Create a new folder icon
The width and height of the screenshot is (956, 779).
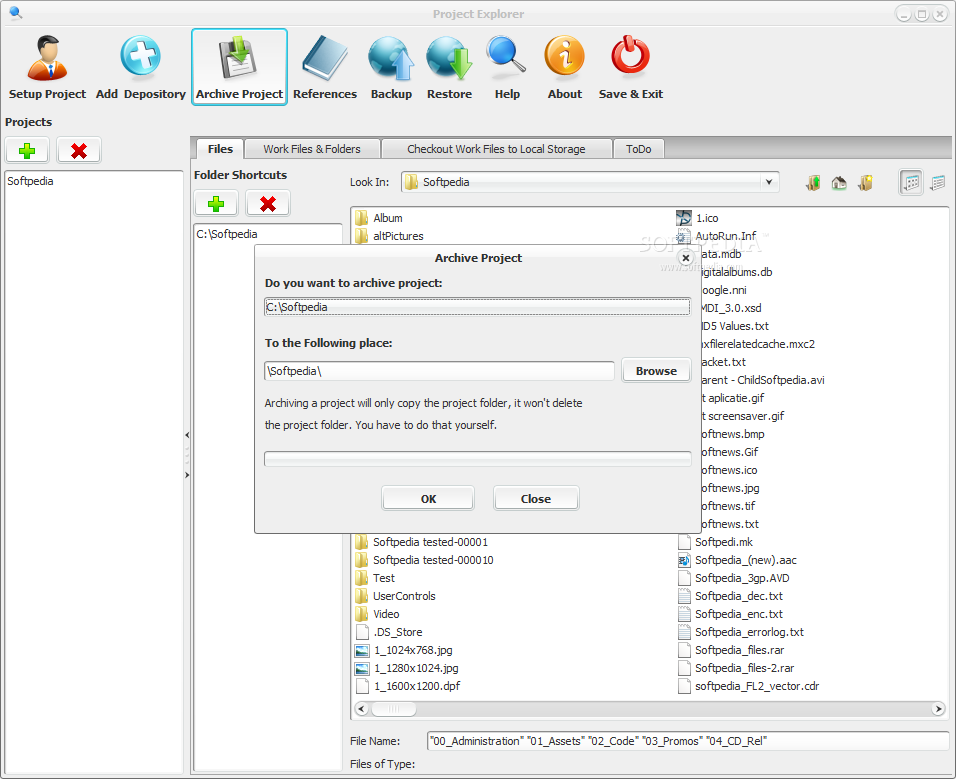865,182
